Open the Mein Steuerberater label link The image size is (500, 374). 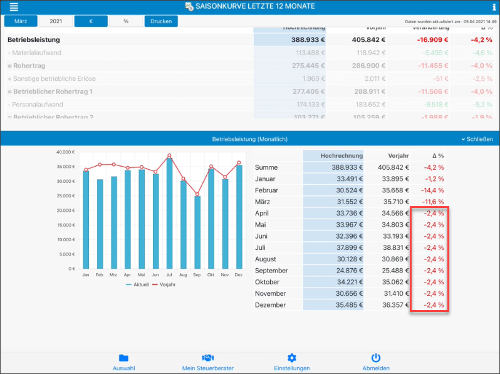pyautogui.click(x=208, y=368)
